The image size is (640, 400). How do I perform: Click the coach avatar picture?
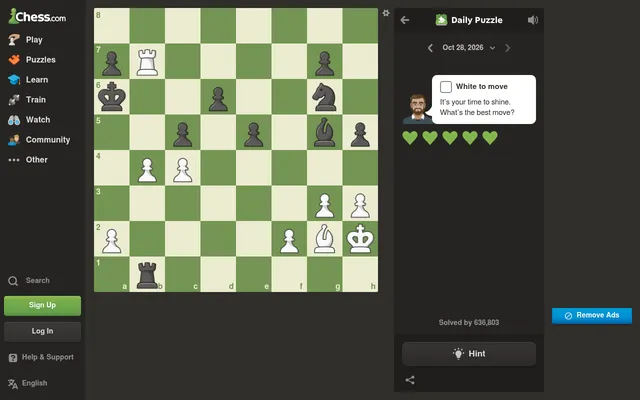click(x=418, y=109)
